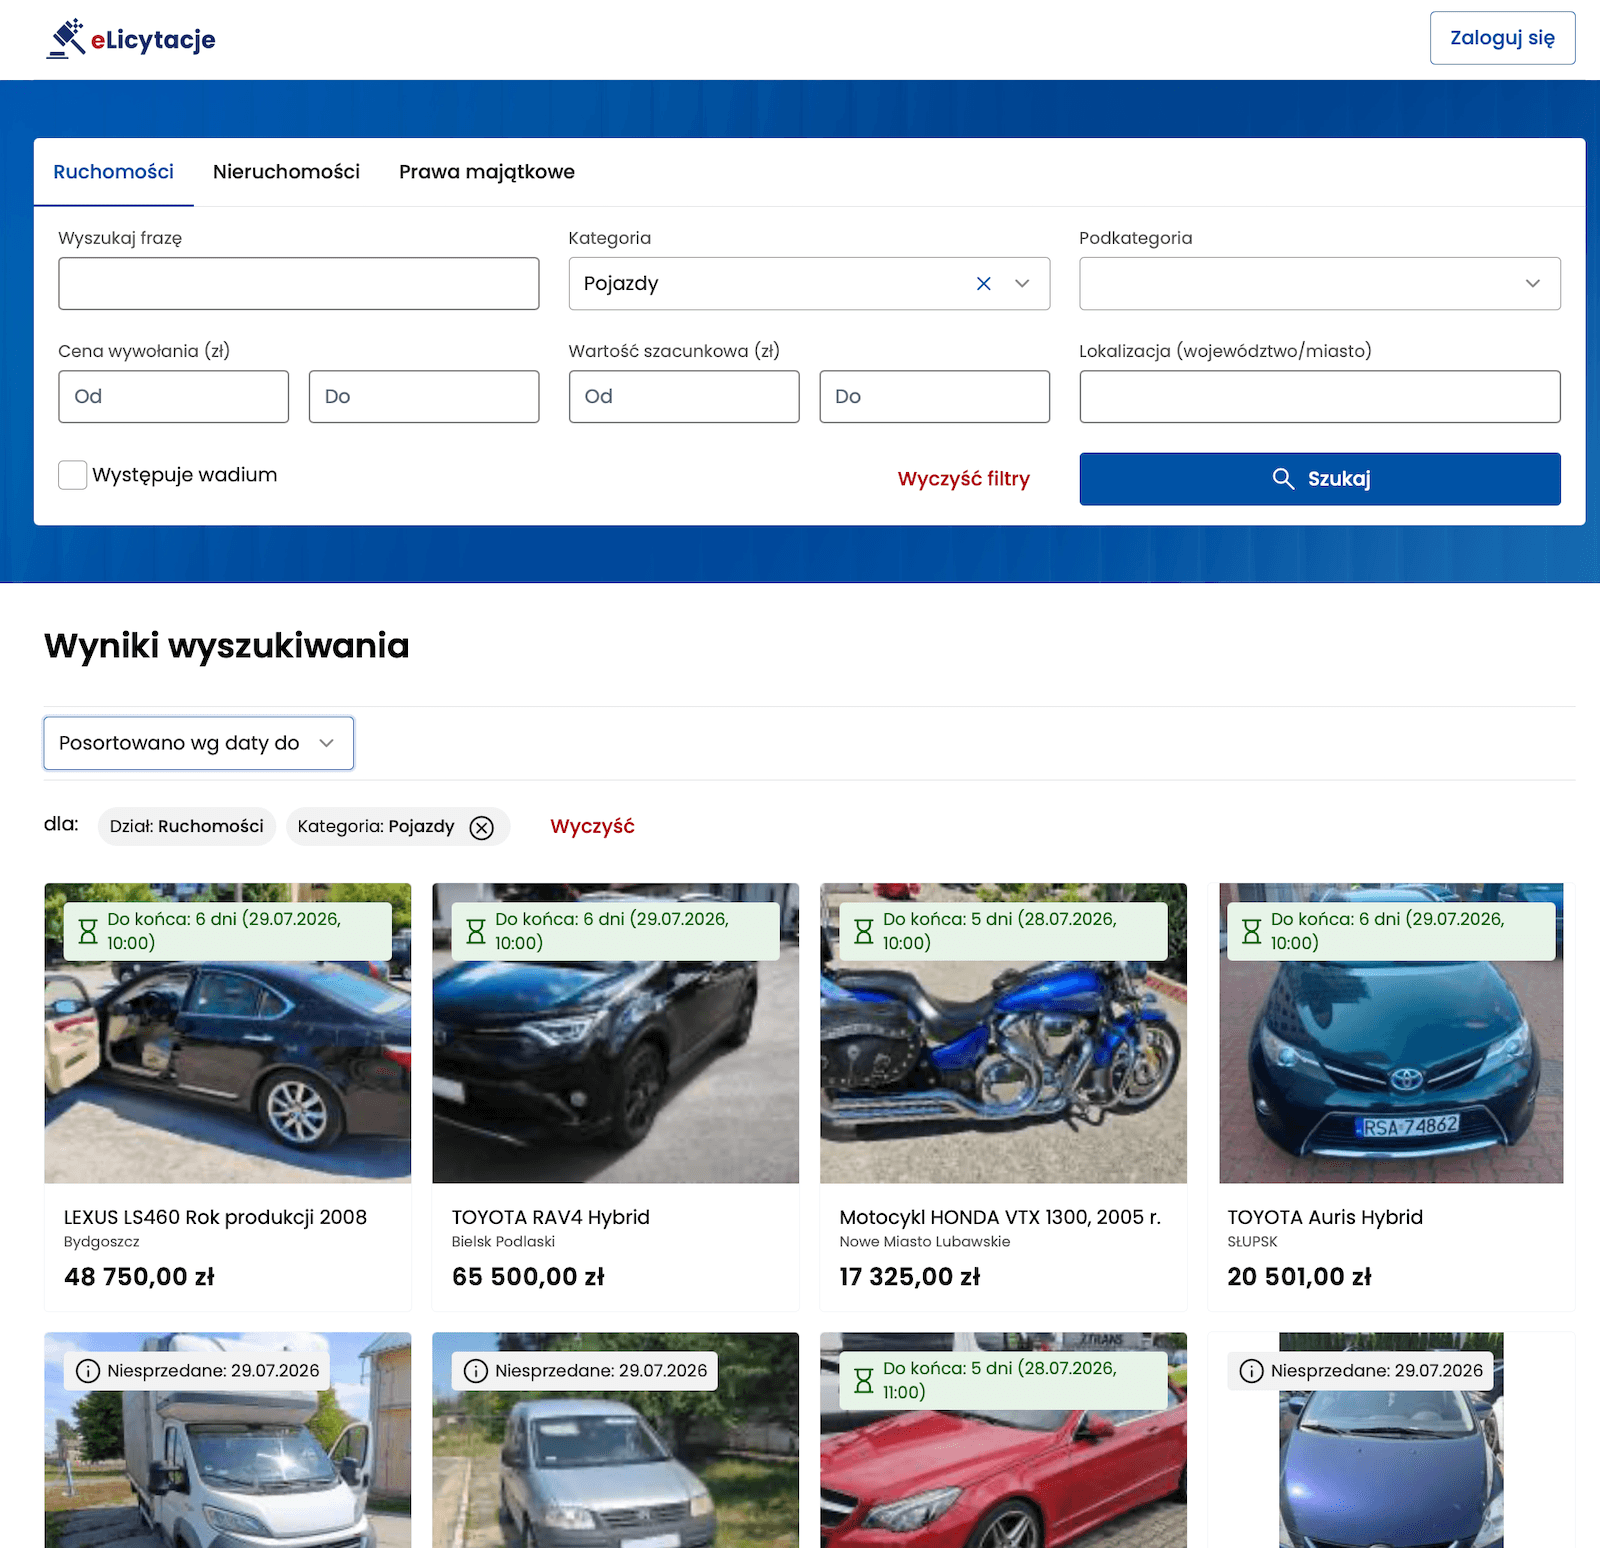Click price 65 500,00 zł

pyautogui.click(x=528, y=1277)
